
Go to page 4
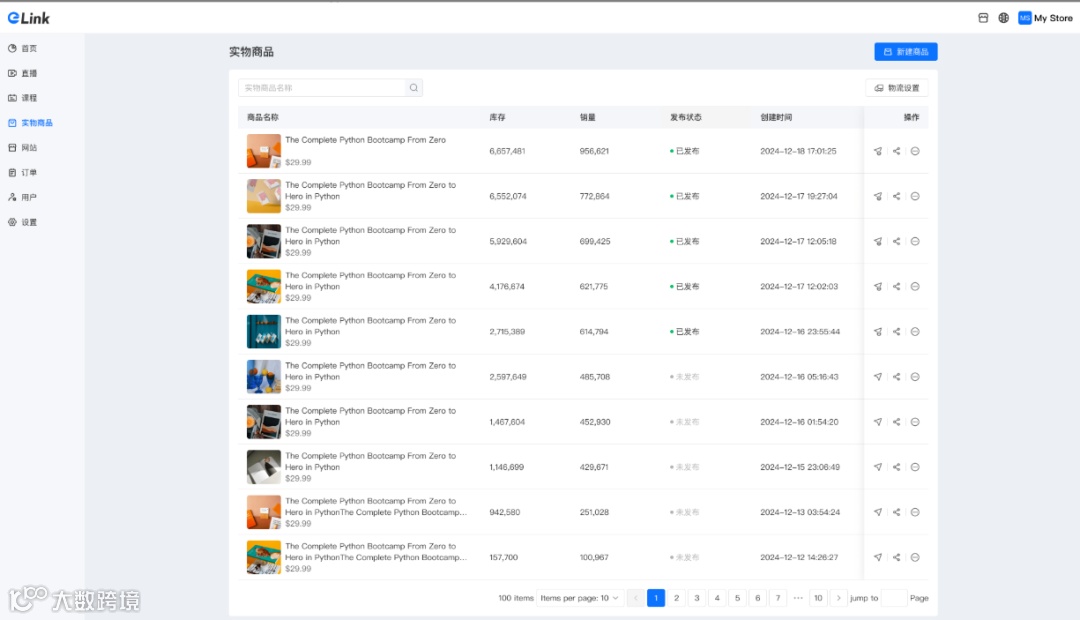[717, 598]
